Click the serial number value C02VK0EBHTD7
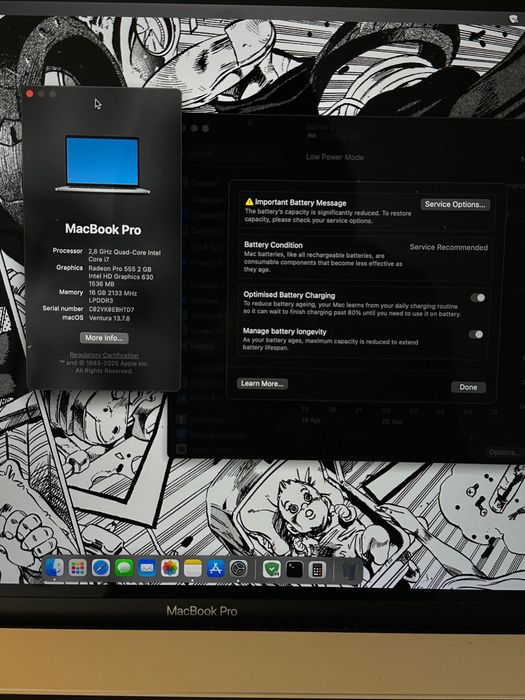 click(x=111, y=309)
